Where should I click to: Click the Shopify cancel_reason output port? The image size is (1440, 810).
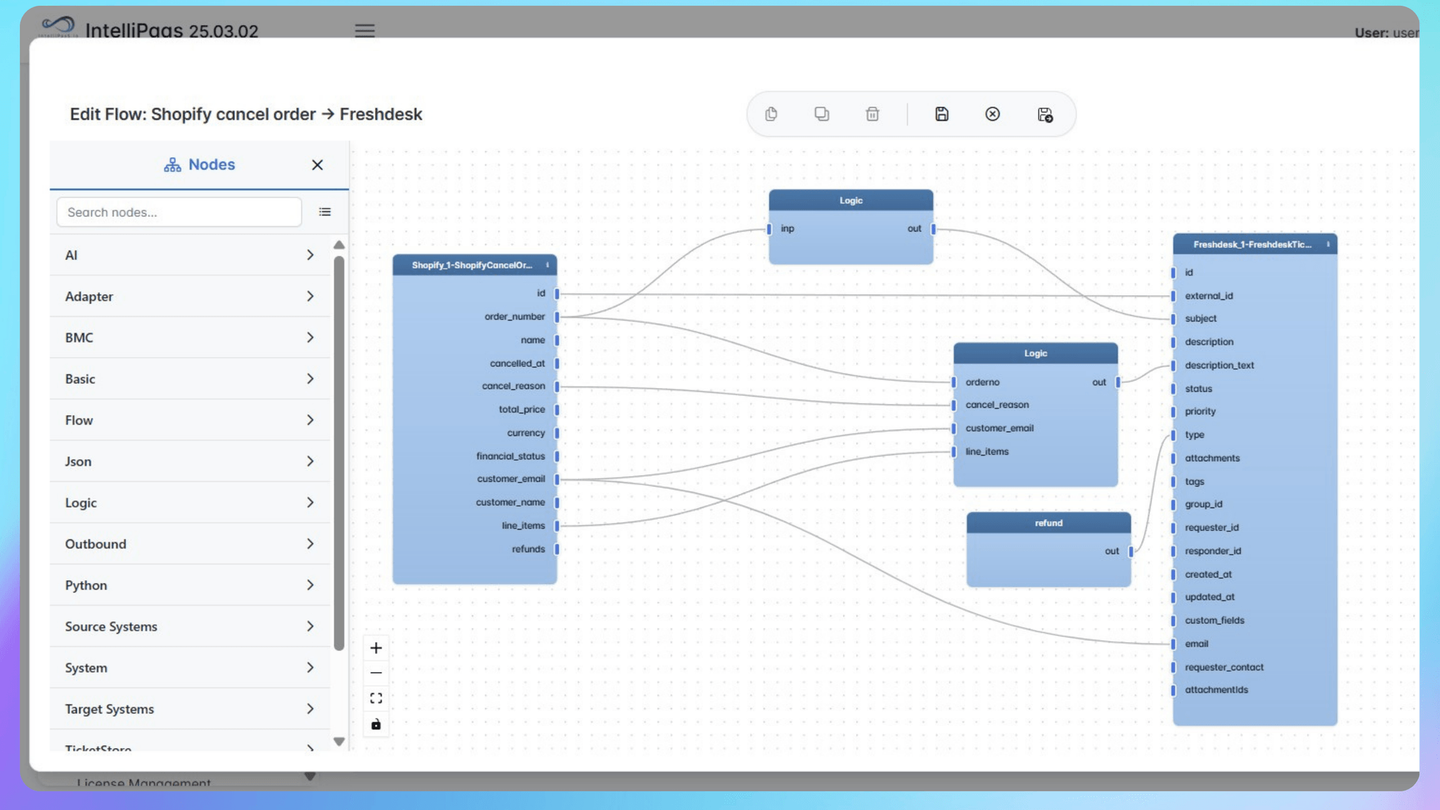click(x=557, y=386)
